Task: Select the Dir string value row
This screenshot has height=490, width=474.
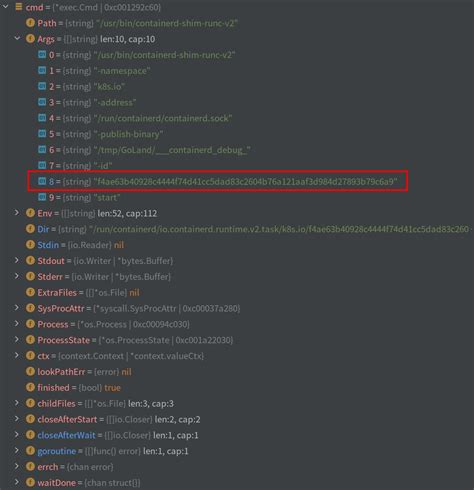Action: tap(249, 229)
